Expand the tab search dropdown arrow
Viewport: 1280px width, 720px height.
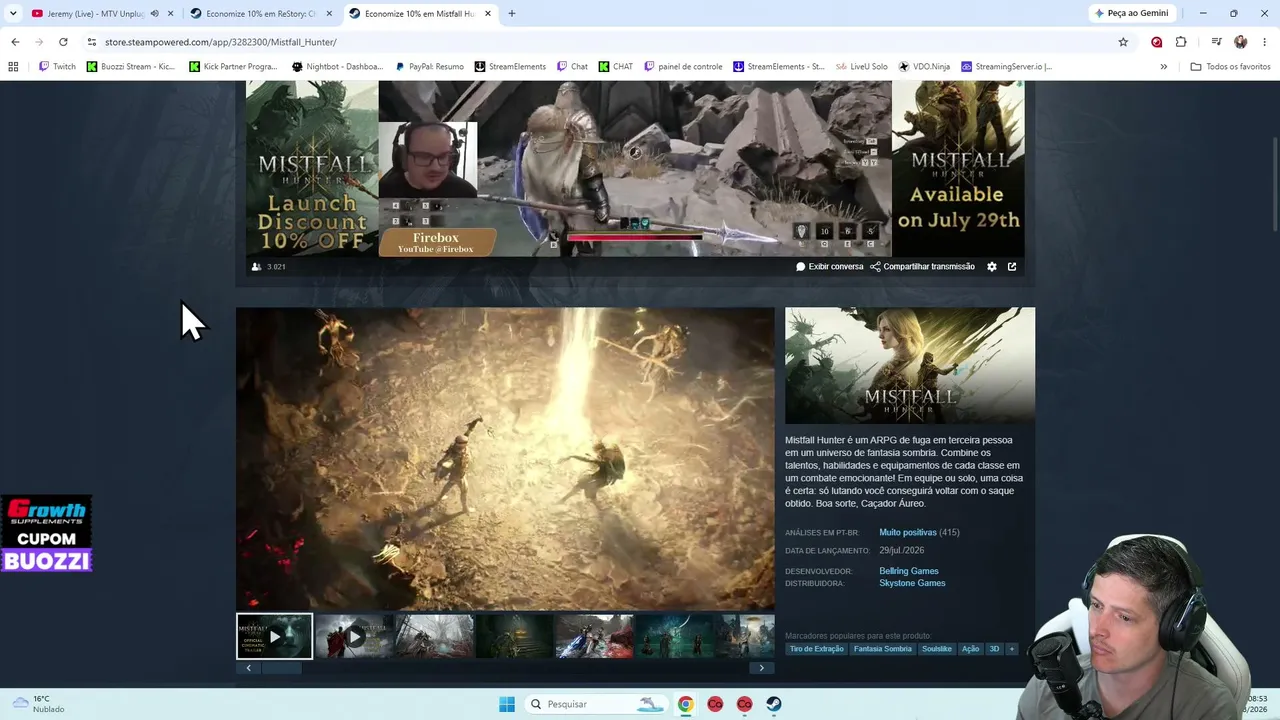coord(13,14)
